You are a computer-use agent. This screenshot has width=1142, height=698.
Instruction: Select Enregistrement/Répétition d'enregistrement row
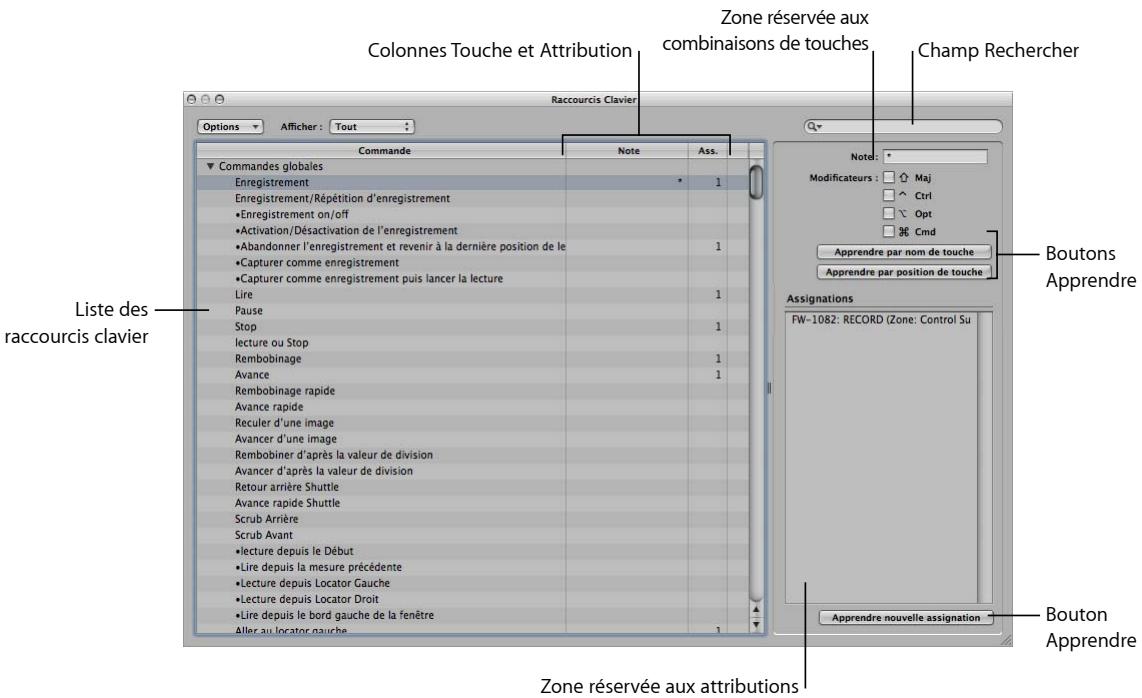coord(472,199)
